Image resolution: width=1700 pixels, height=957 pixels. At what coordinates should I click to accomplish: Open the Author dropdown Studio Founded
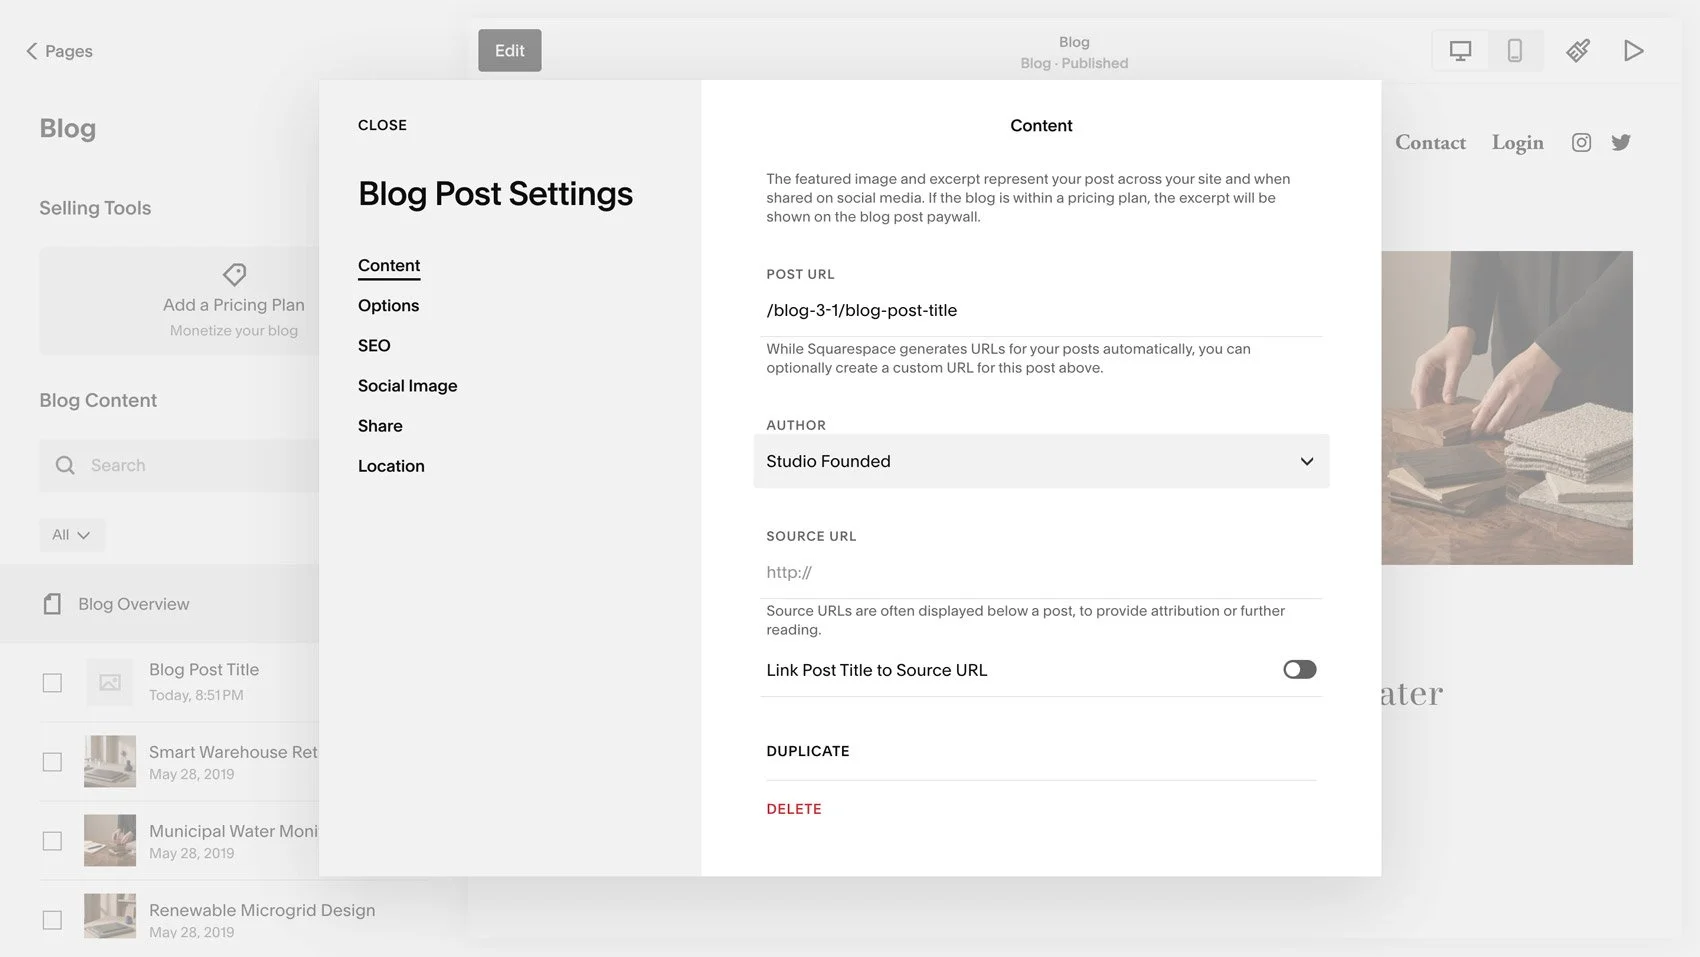point(1041,461)
